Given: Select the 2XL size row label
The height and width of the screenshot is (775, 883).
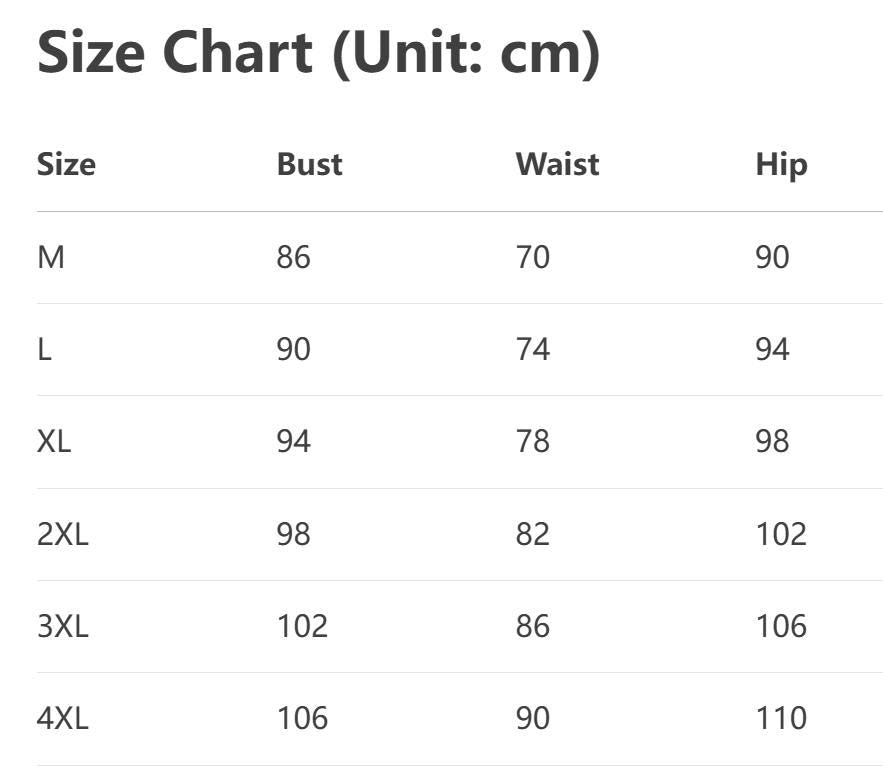Looking at the screenshot, I should pyautogui.click(x=62, y=534).
